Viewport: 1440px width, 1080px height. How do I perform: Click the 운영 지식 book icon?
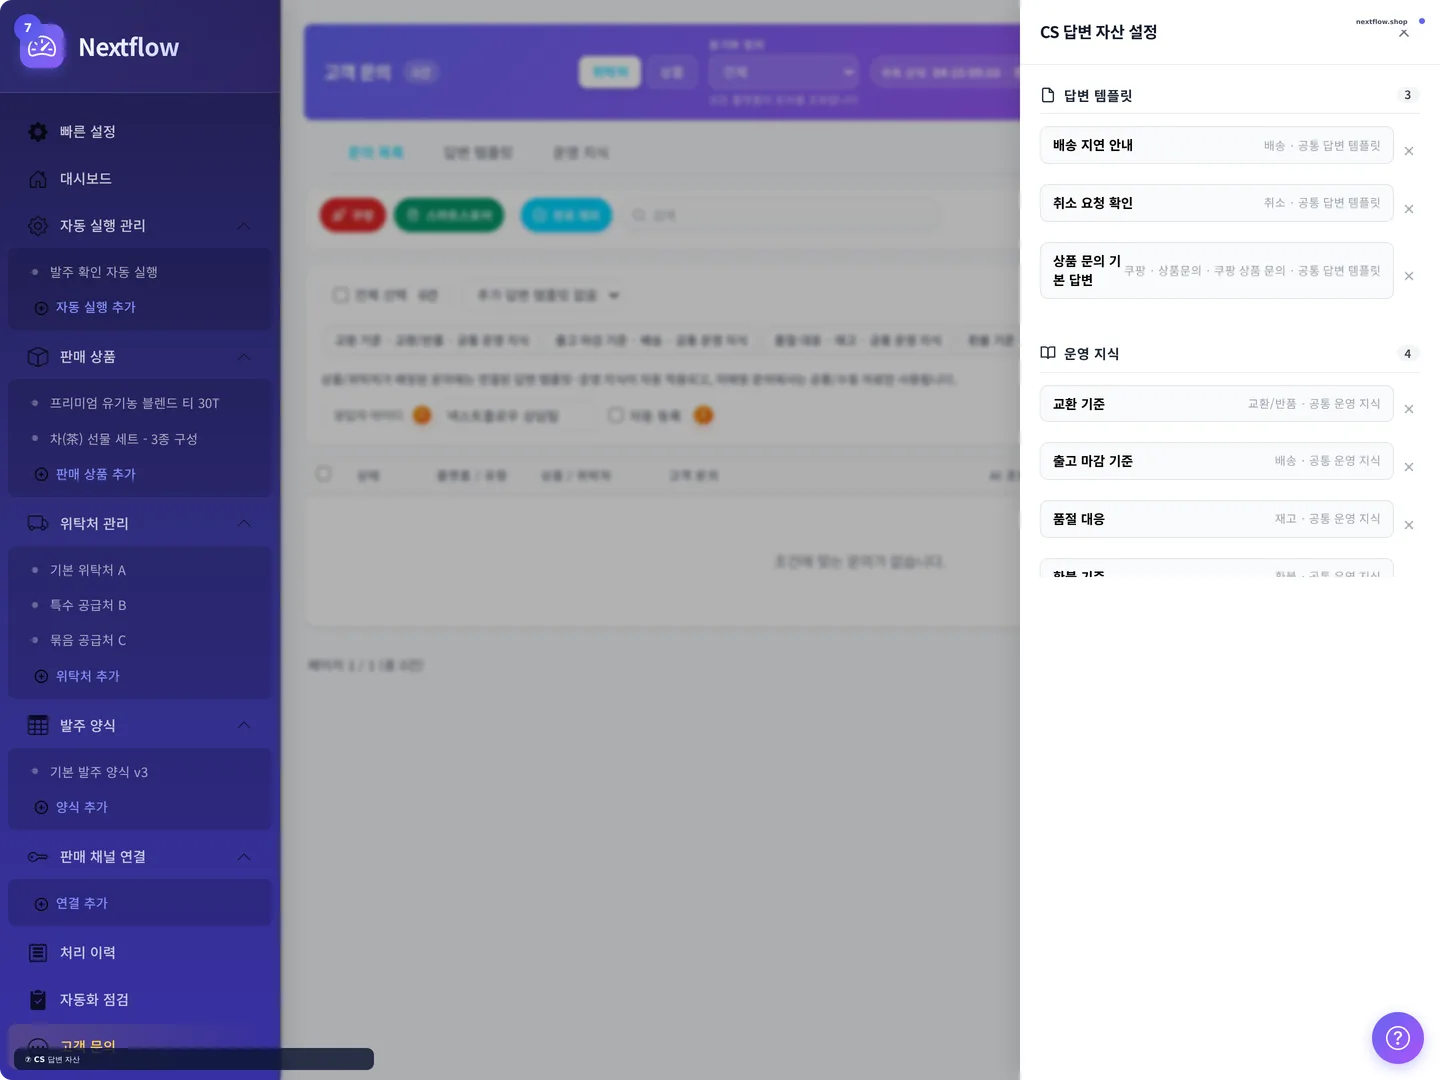(x=1047, y=352)
